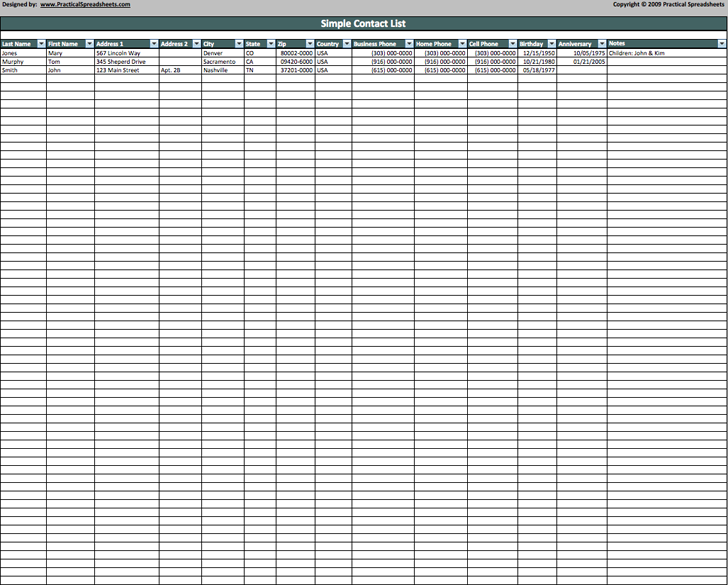
Task: Select Cell Phone (615) 000-0000 cell
Action: 493,70
